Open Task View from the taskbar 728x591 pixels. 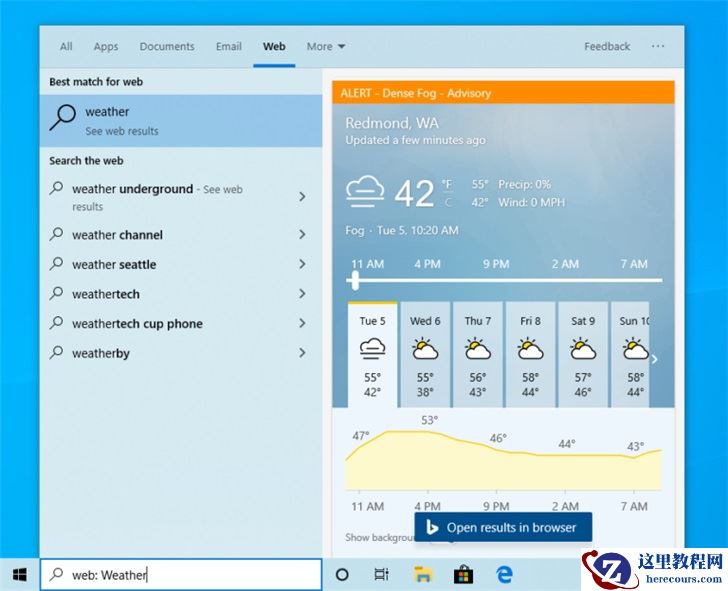pos(381,575)
